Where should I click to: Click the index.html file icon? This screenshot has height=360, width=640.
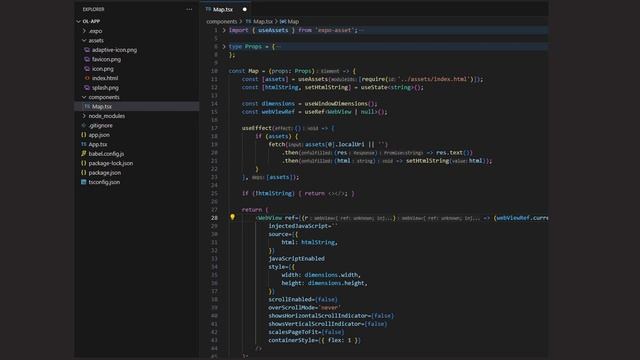pos(87,78)
